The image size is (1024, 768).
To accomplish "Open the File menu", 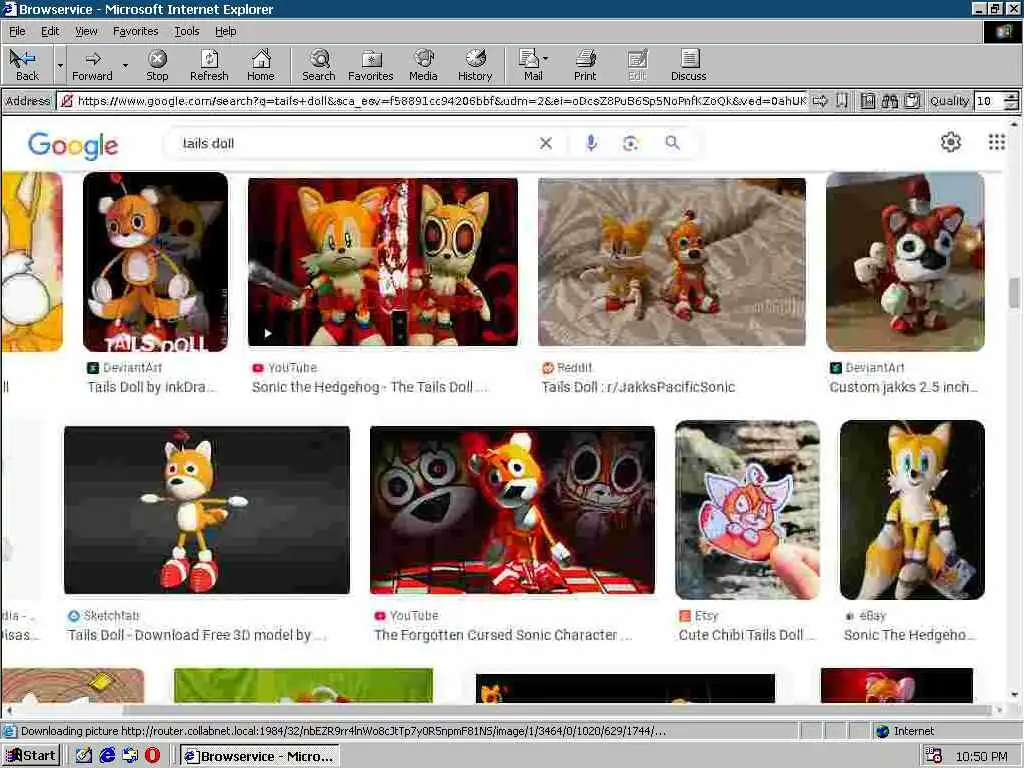I will 17,31.
